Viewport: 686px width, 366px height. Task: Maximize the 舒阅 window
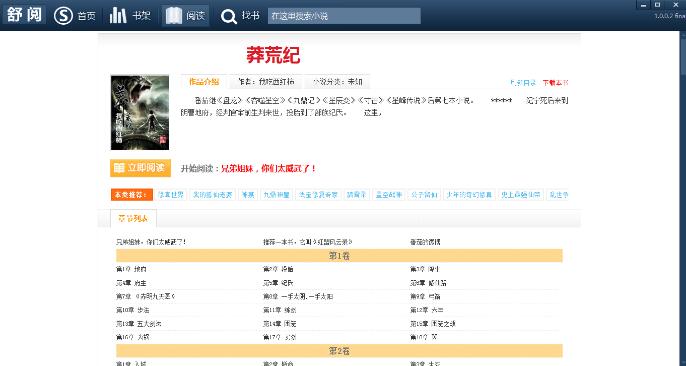tap(658, 5)
